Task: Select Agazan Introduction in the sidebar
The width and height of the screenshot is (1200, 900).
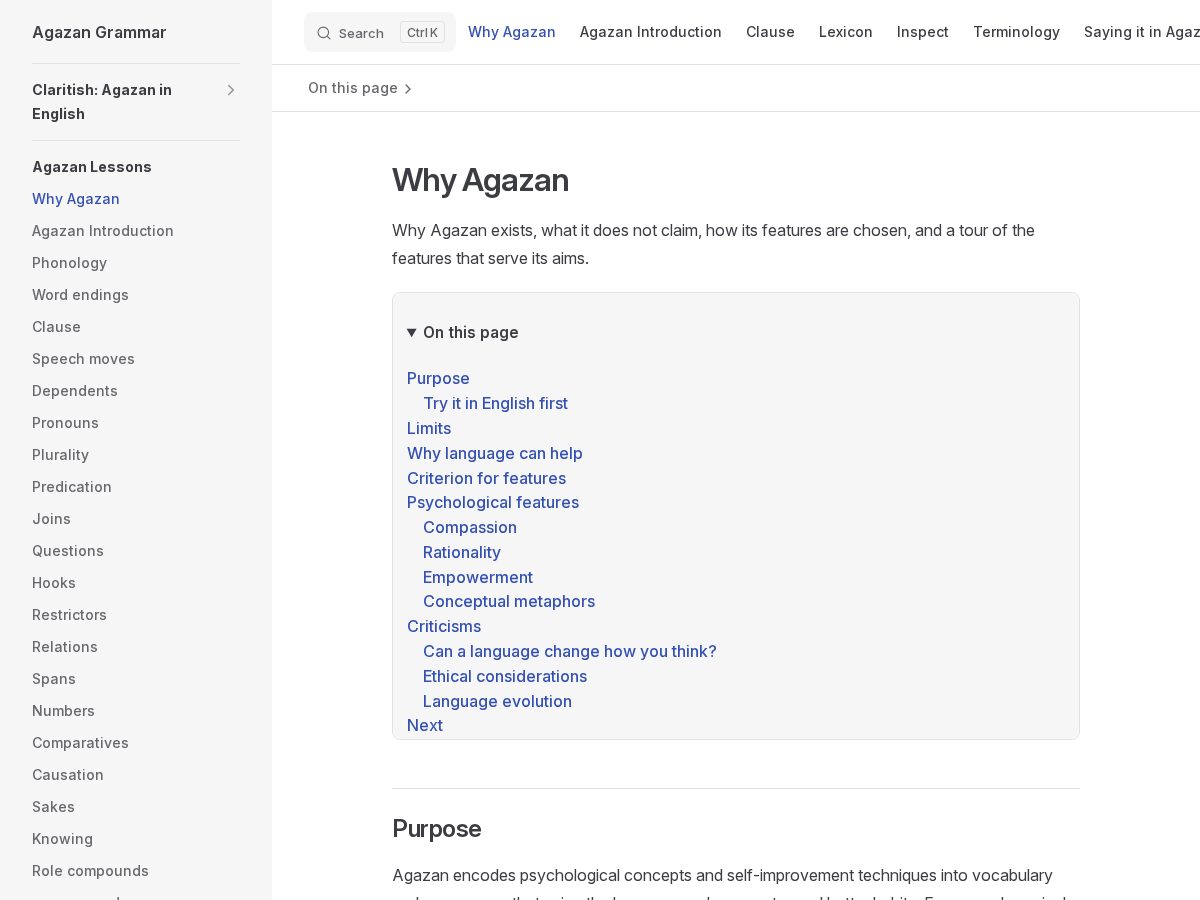Action: pos(103,231)
